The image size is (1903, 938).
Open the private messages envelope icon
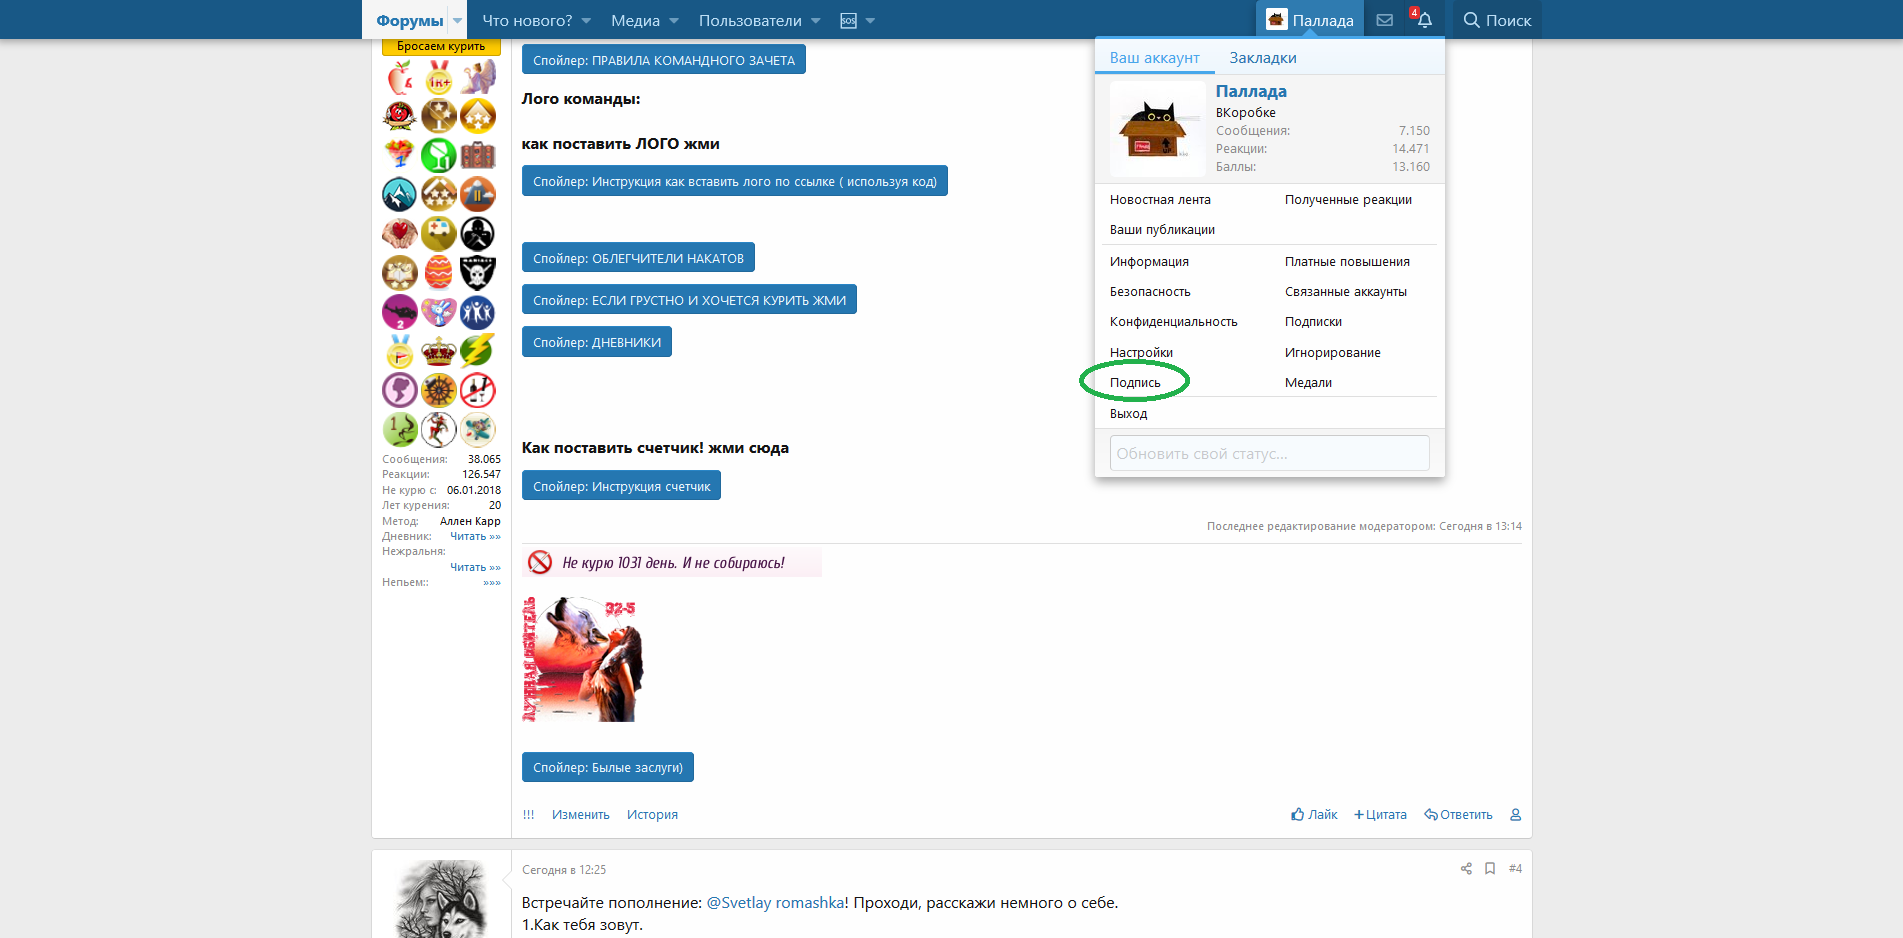(x=1384, y=20)
